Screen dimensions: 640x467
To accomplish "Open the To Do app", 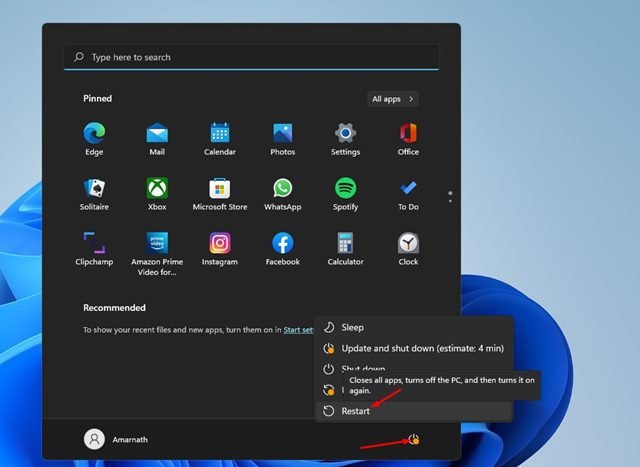I will (408, 194).
